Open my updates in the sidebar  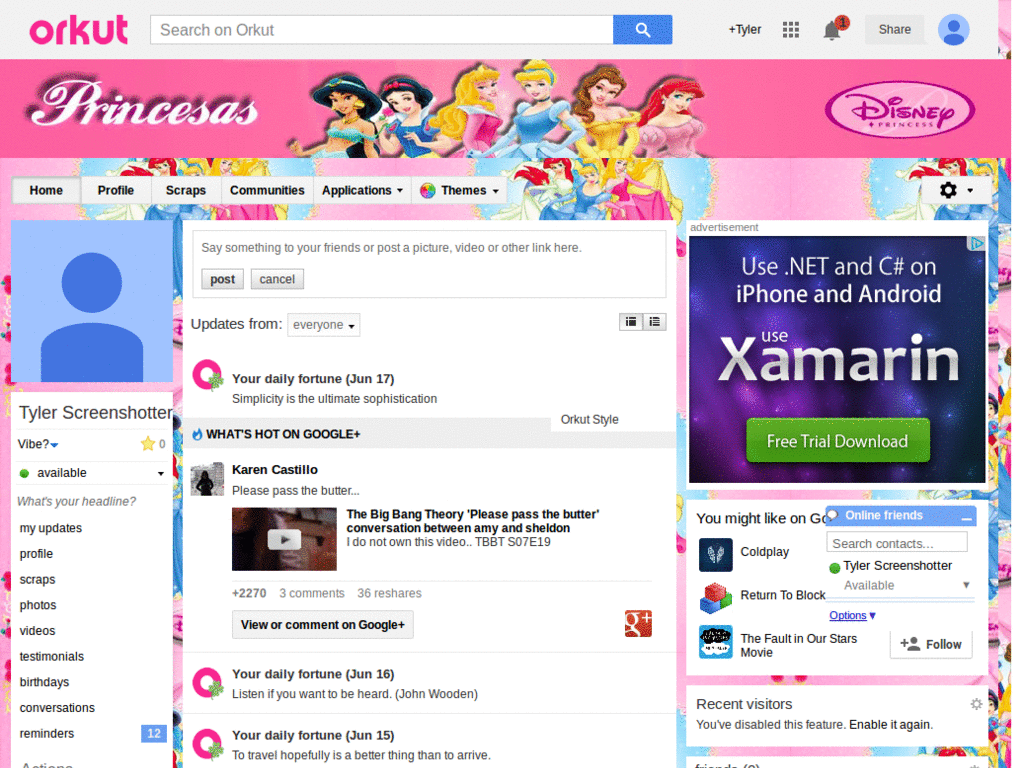pyautogui.click(x=51, y=528)
